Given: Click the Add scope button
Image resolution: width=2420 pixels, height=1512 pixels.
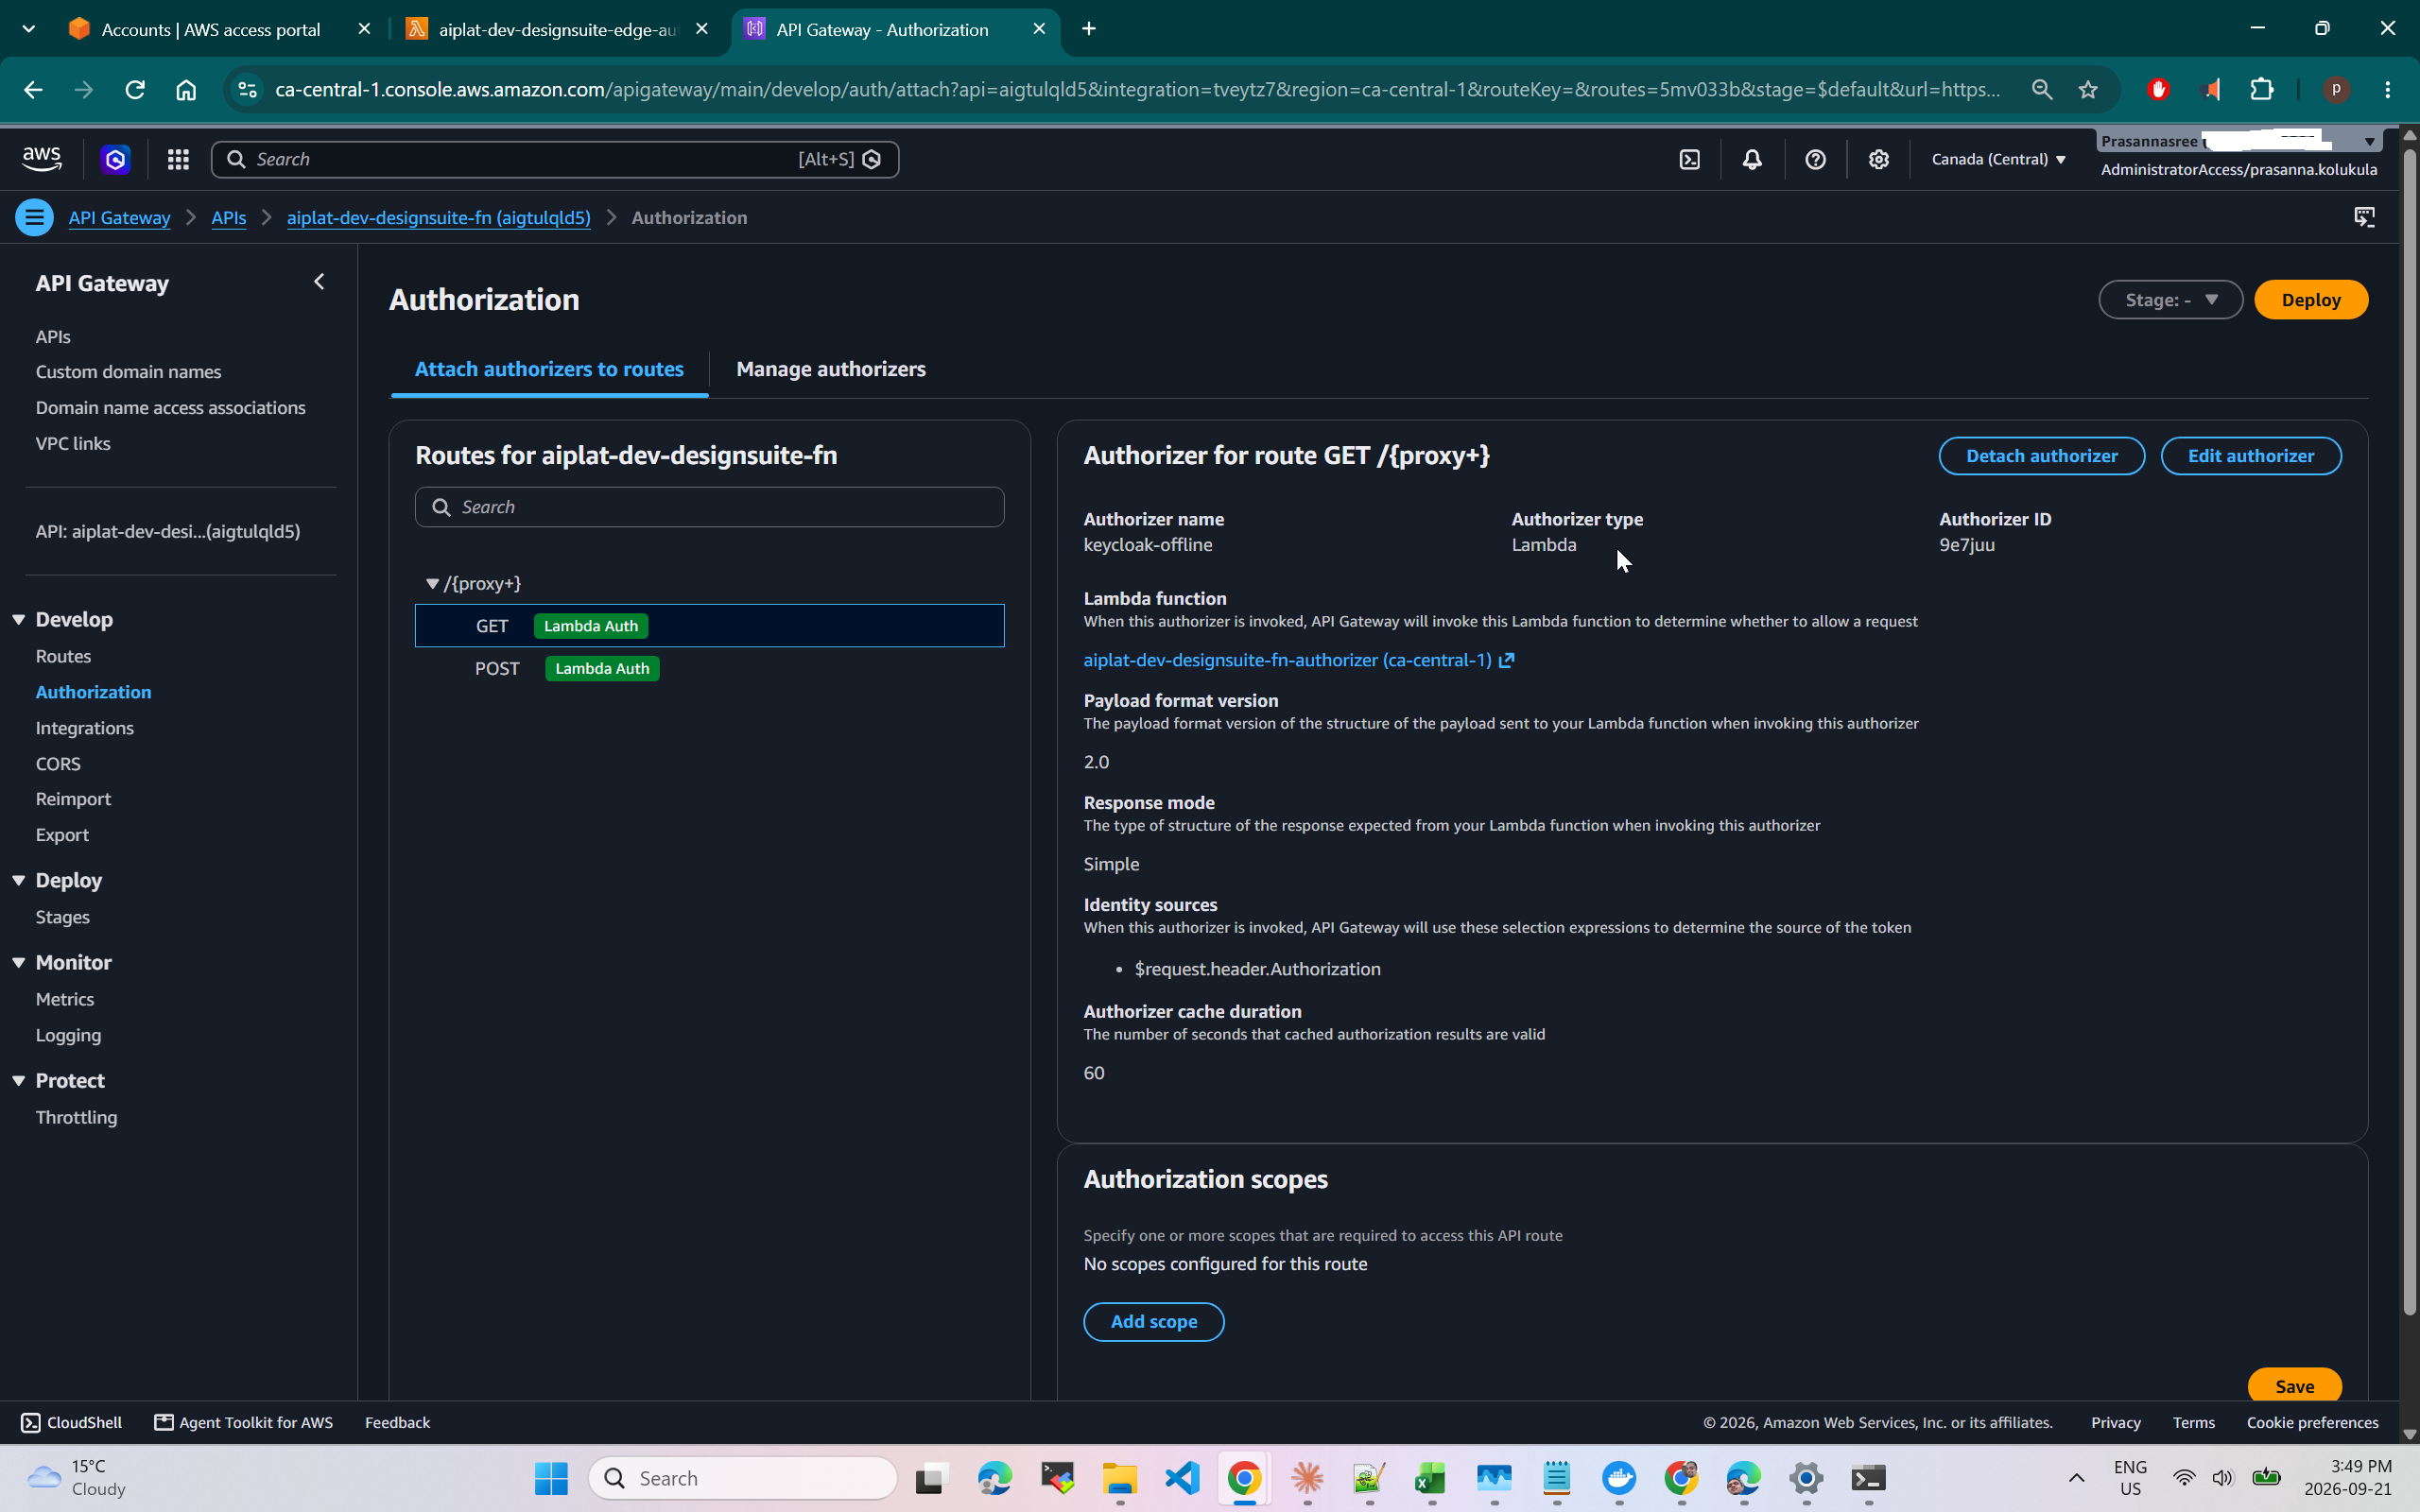Looking at the screenshot, I should click(x=1153, y=1322).
